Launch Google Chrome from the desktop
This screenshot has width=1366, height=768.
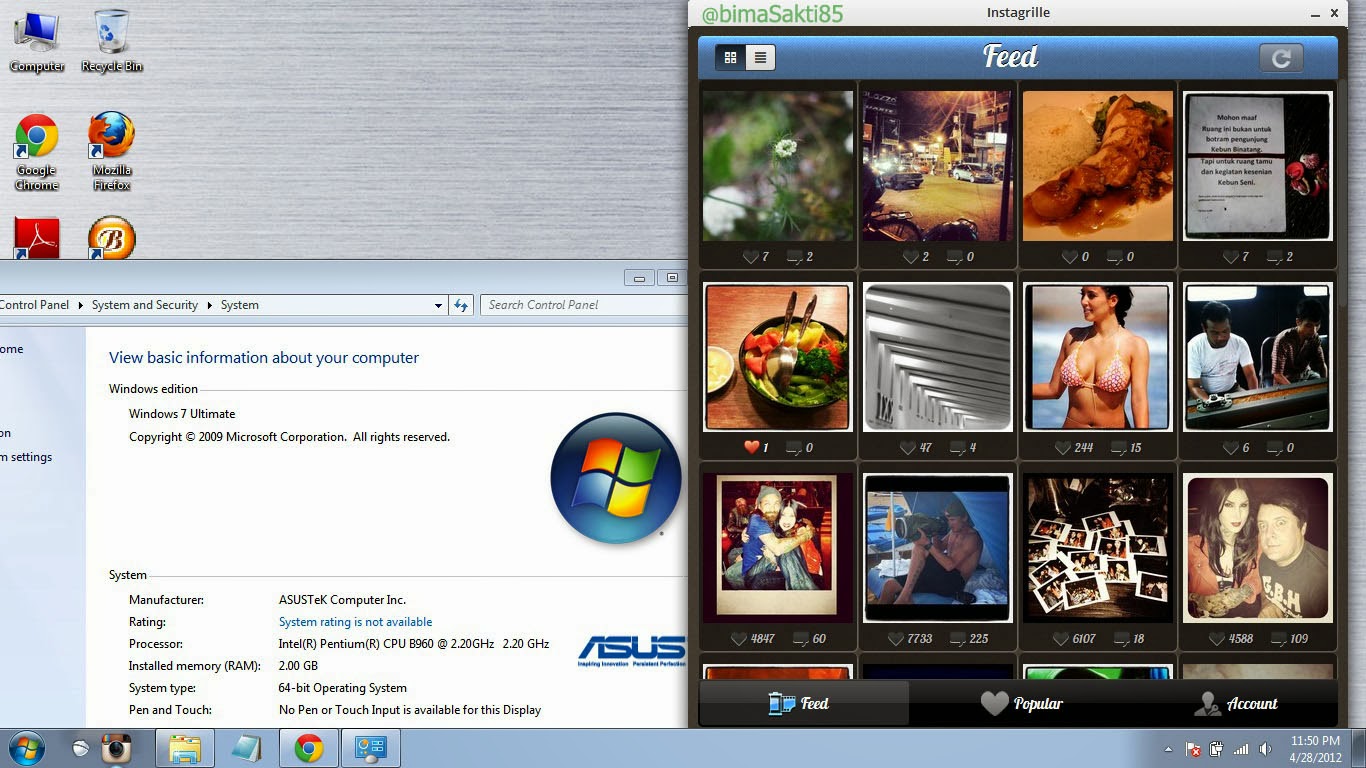pyautogui.click(x=37, y=152)
